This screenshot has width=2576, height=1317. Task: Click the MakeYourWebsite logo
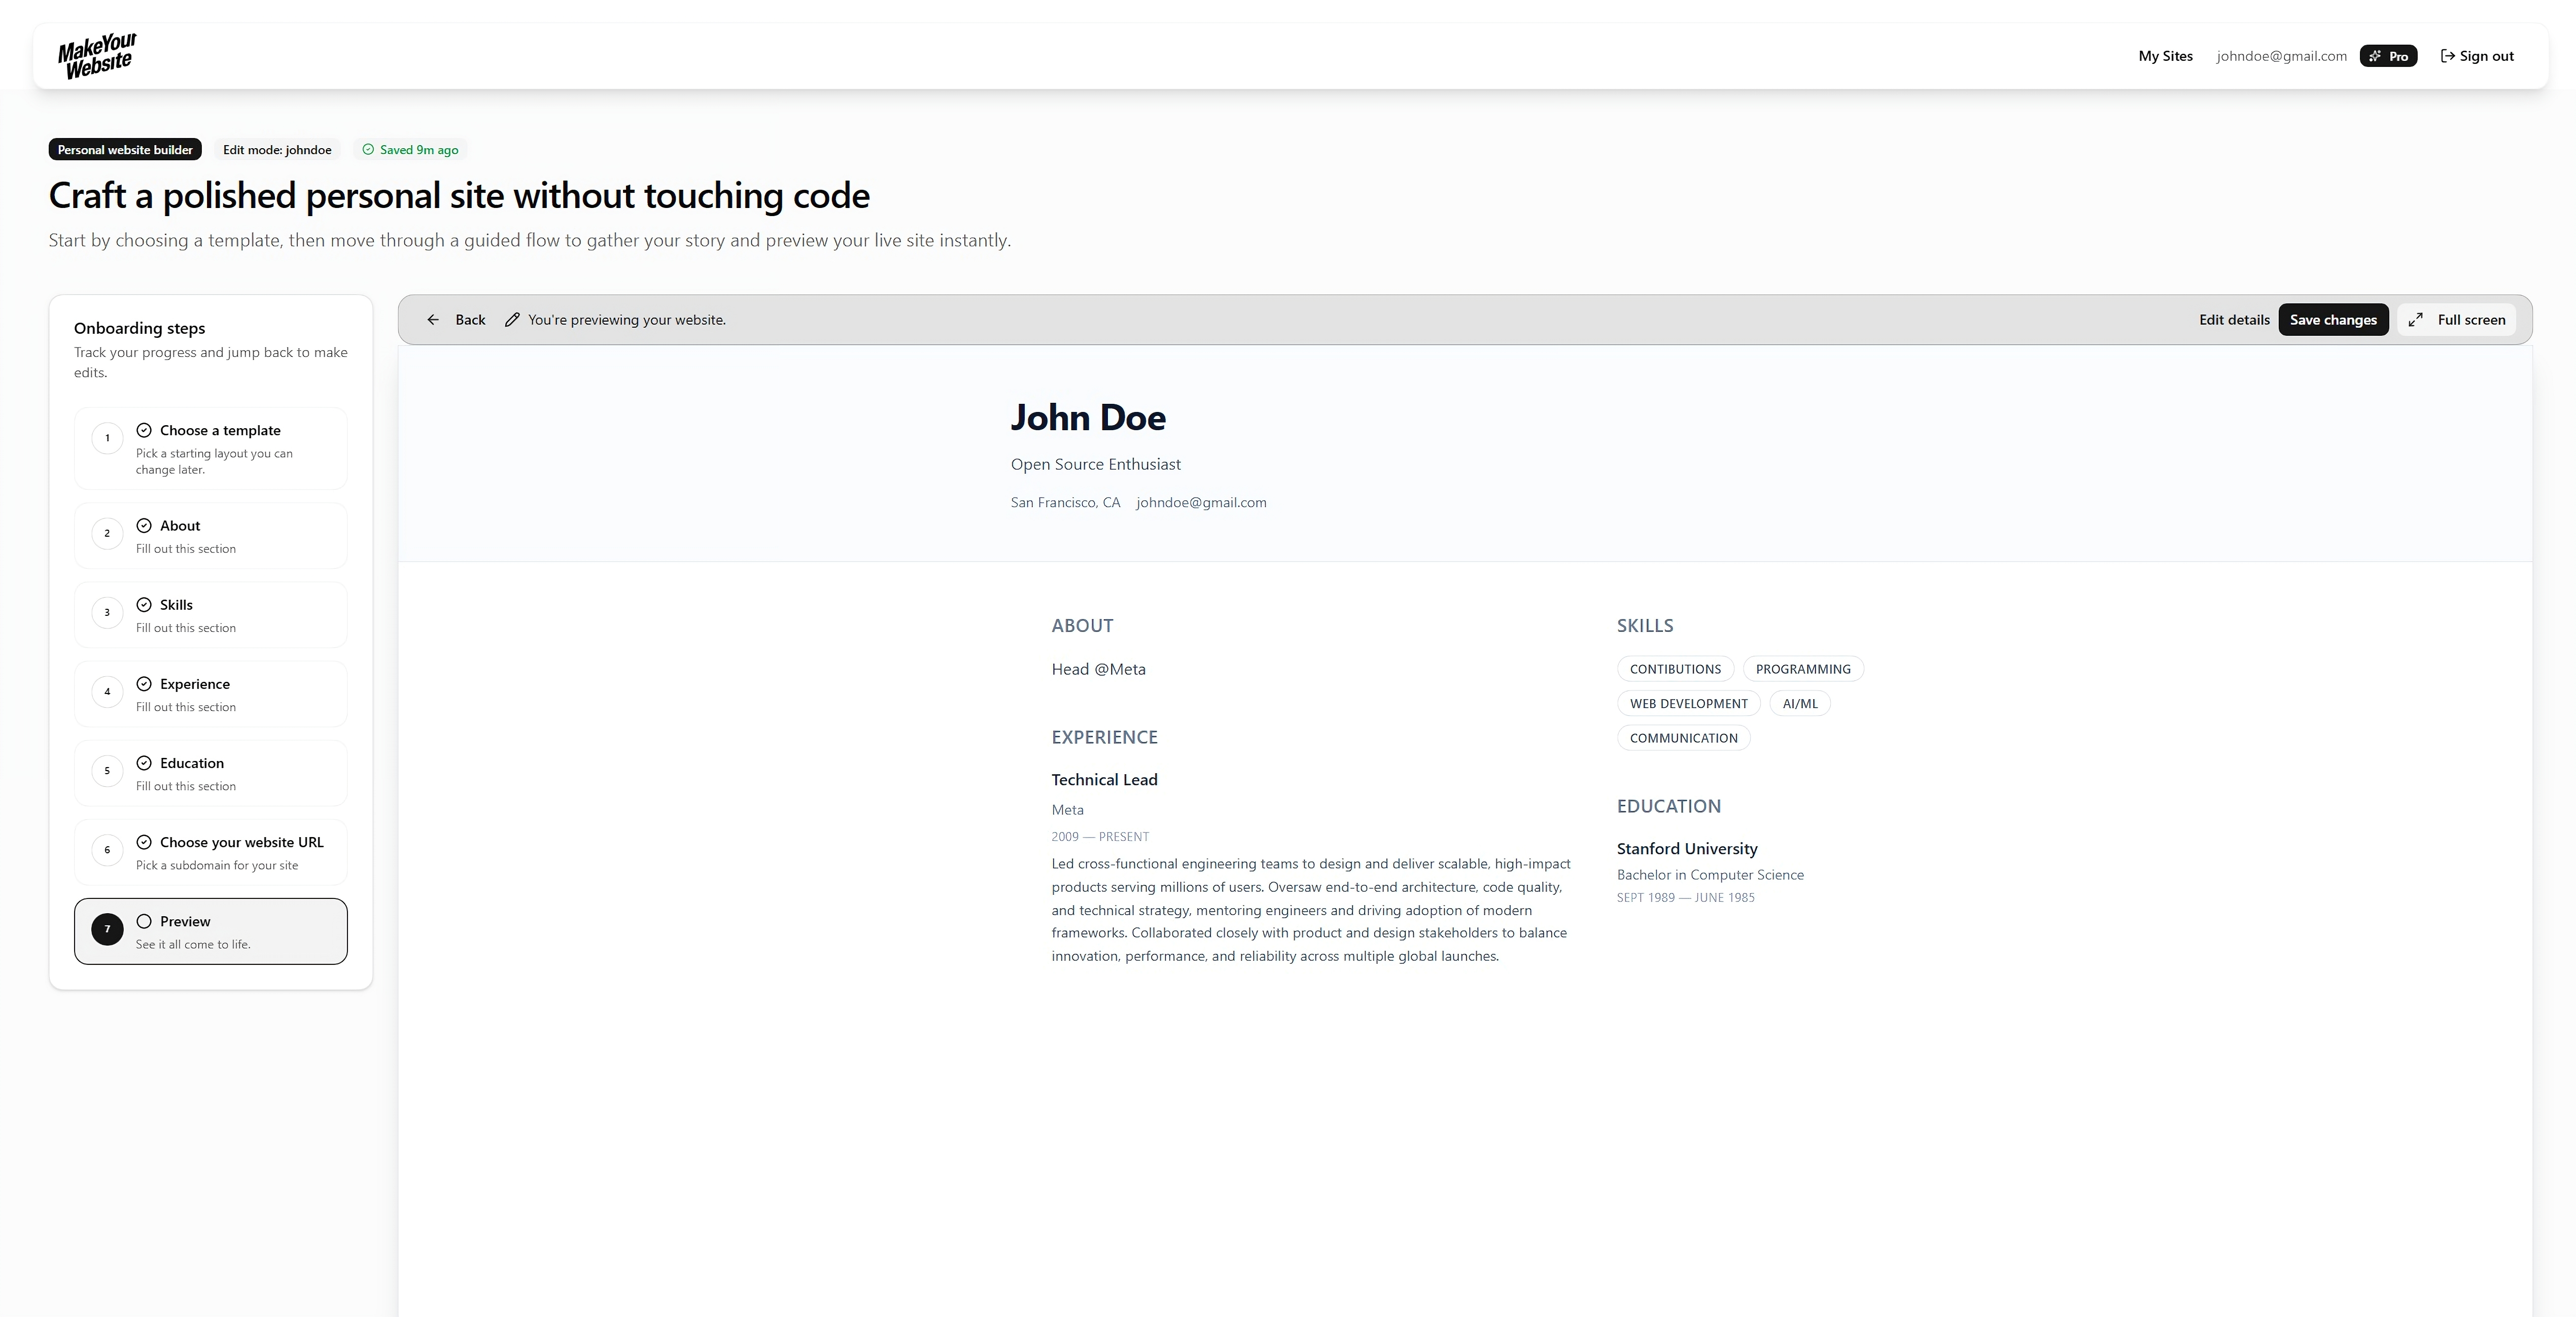(96, 54)
